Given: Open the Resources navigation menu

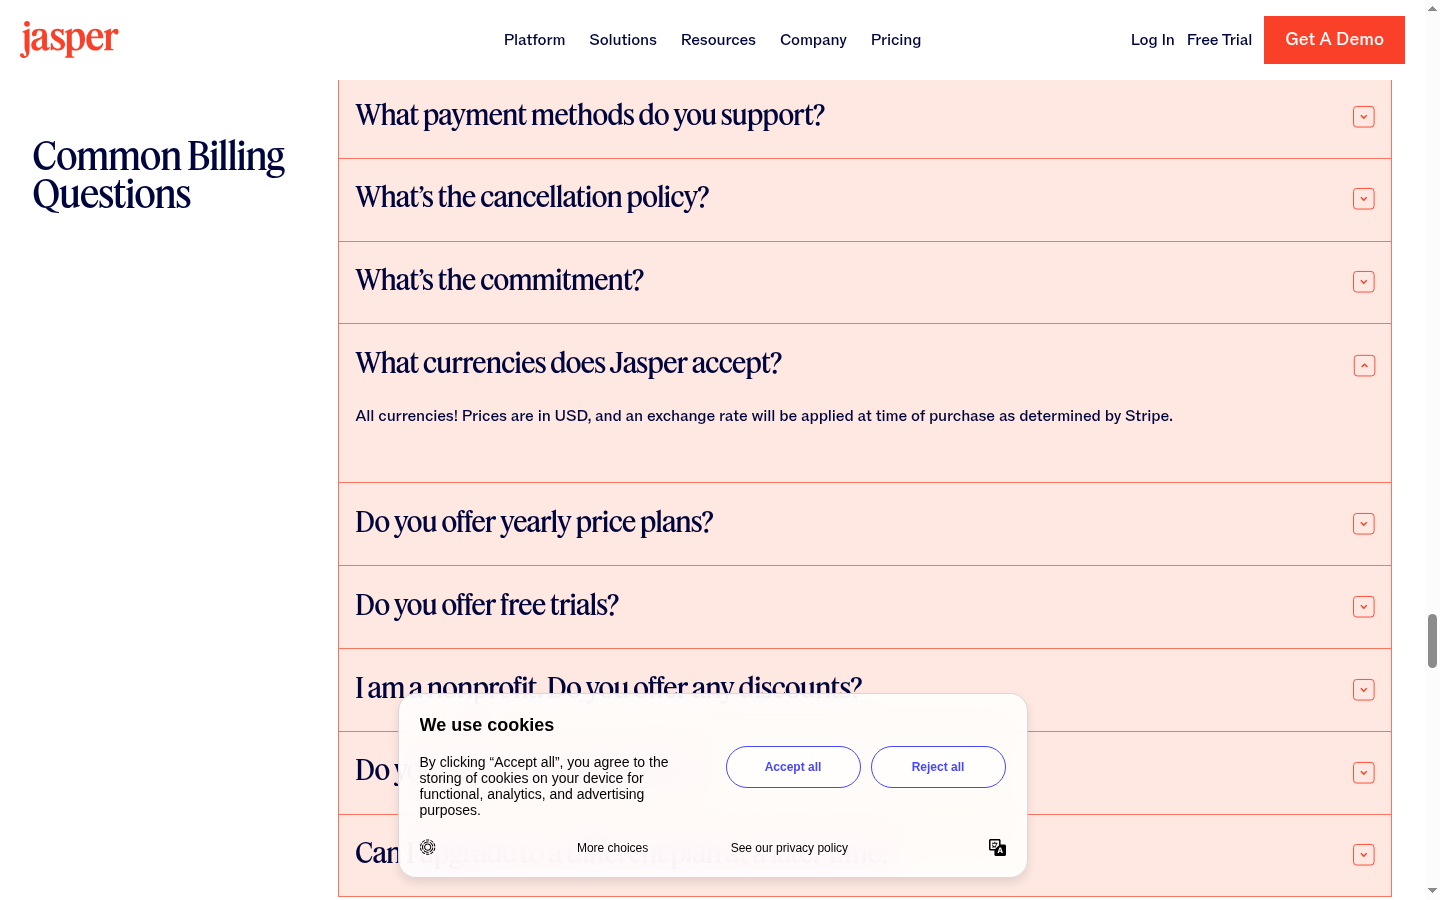Looking at the screenshot, I should coord(718,40).
